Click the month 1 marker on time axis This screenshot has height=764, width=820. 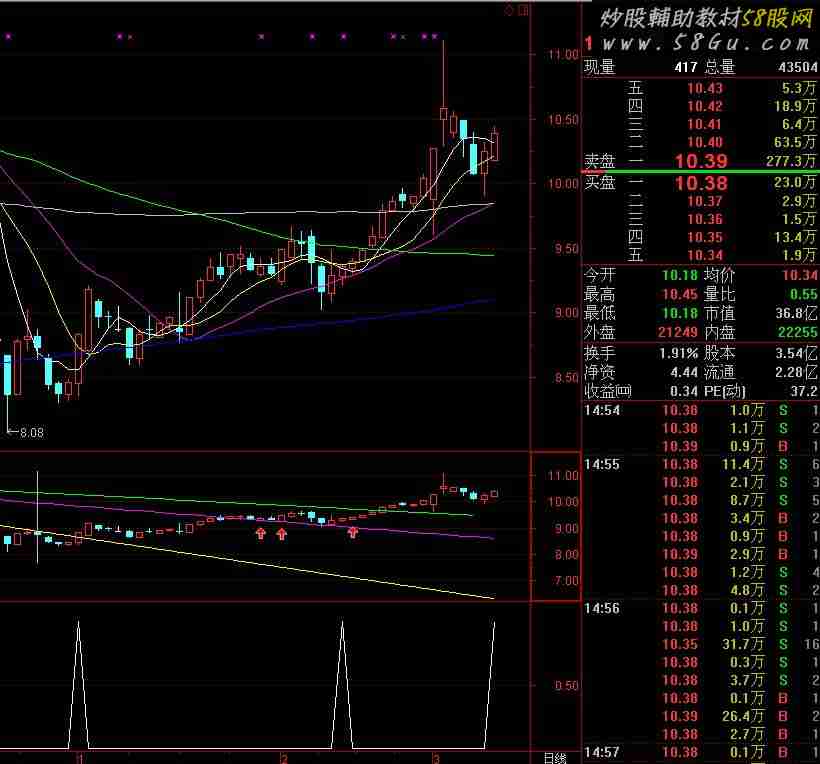click(x=78, y=757)
